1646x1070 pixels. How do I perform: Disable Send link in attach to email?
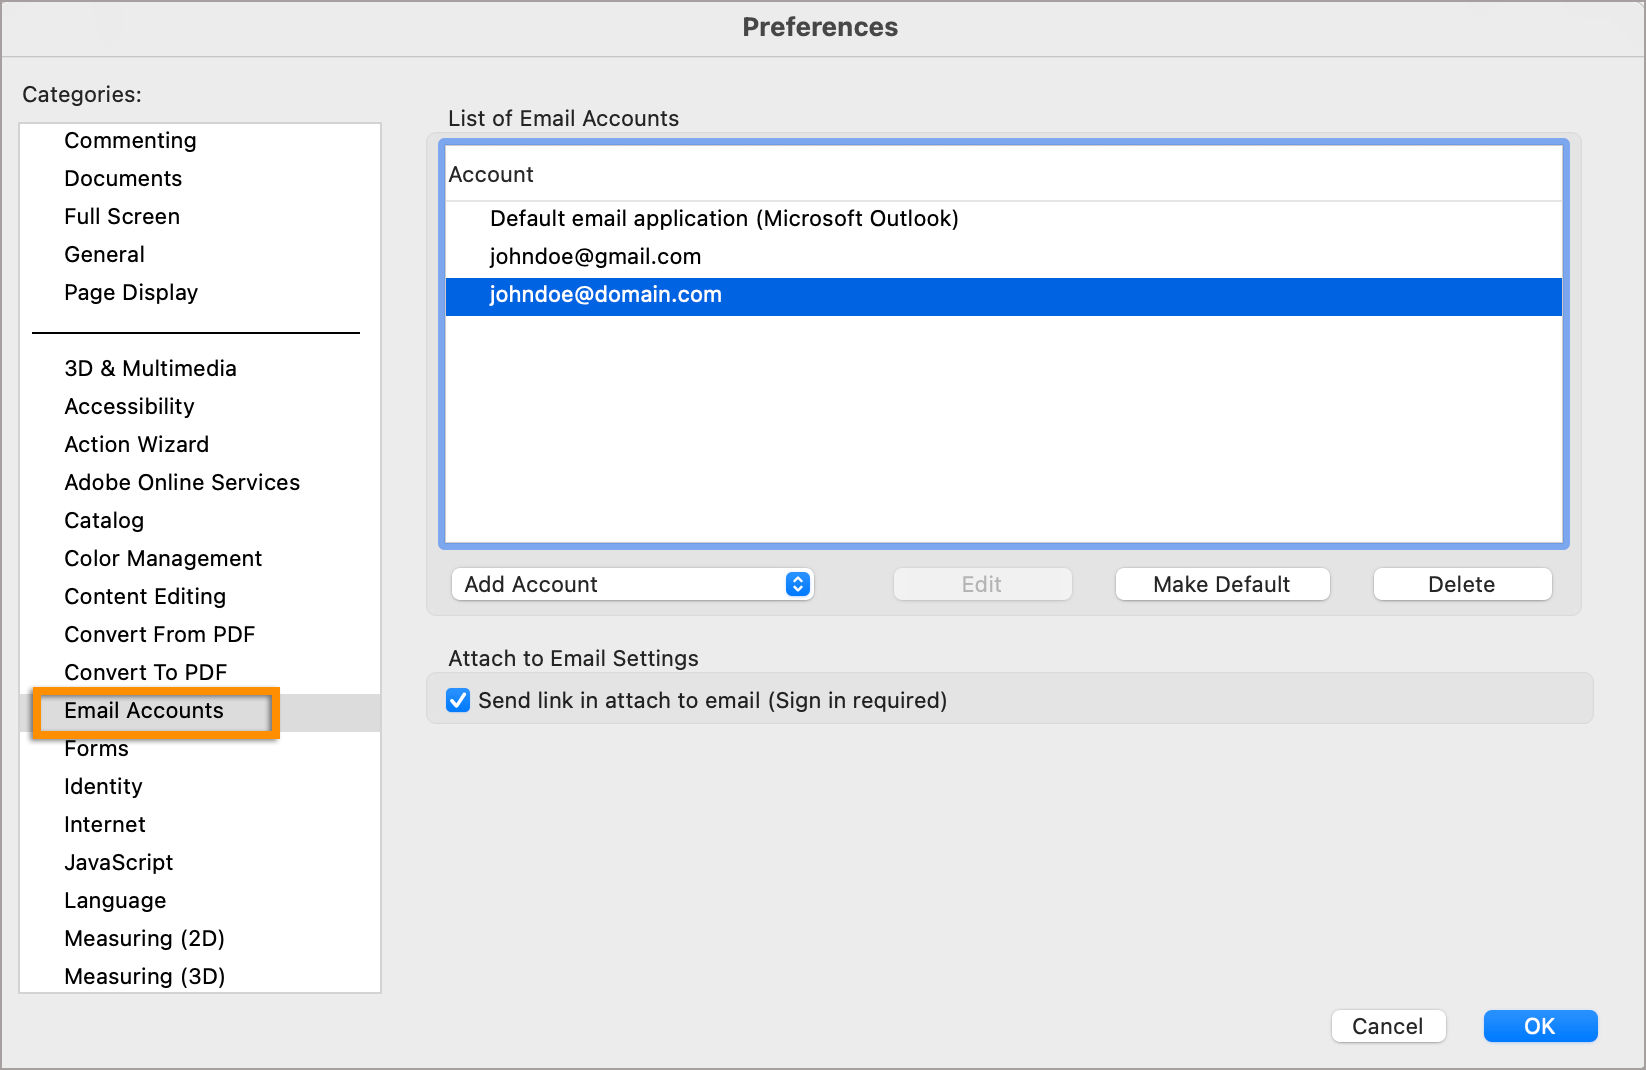[458, 700]
